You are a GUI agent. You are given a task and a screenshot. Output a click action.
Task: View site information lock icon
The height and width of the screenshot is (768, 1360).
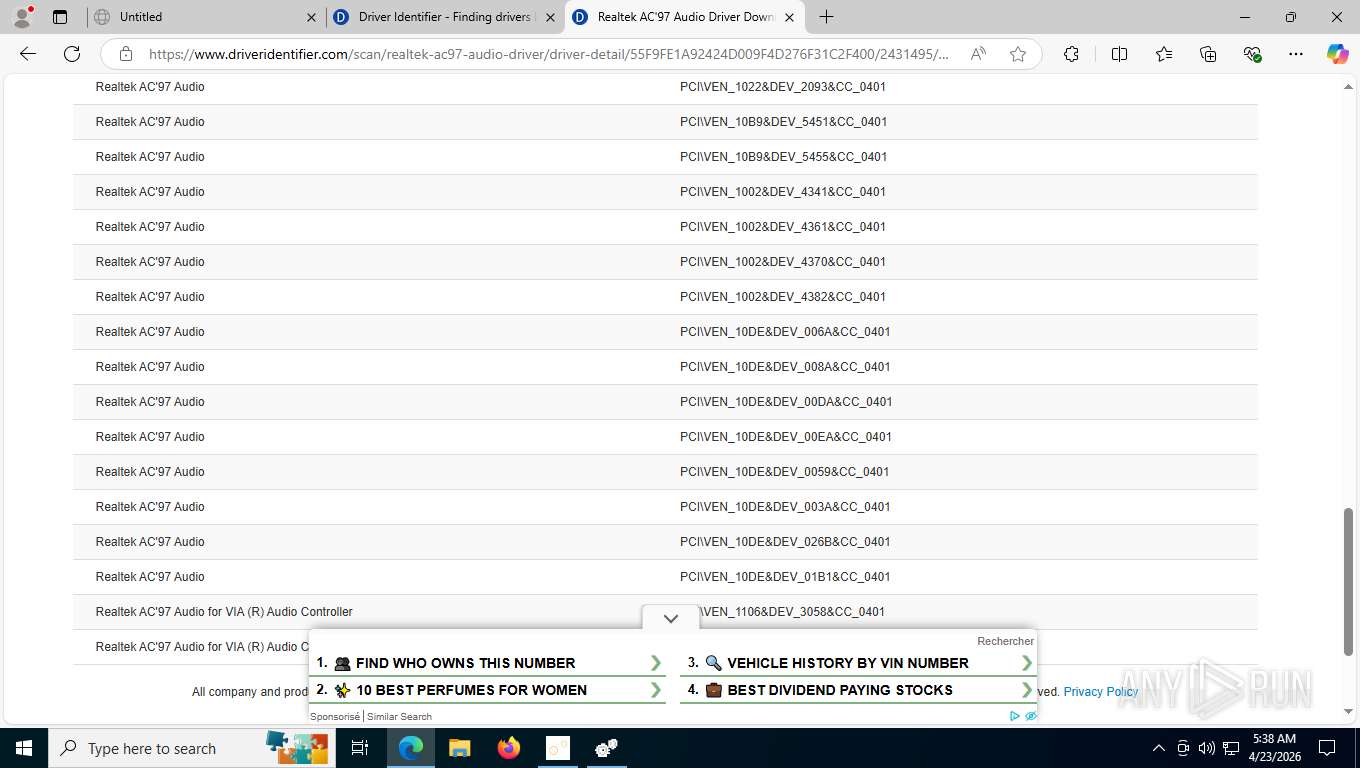point(126,54)
